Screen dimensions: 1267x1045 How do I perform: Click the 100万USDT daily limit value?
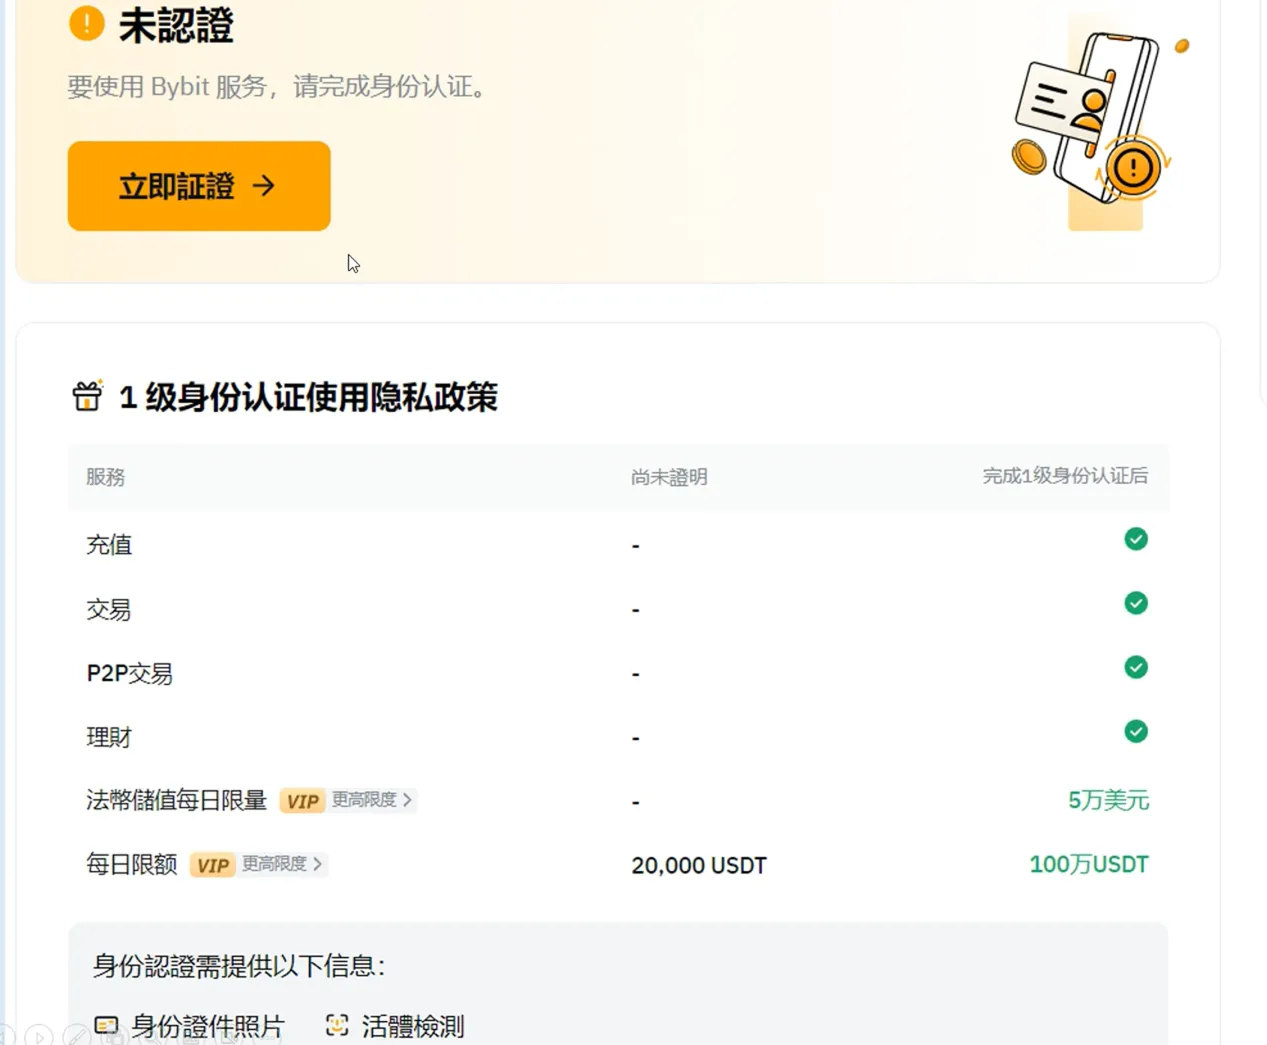click(x=1088, y=864)
